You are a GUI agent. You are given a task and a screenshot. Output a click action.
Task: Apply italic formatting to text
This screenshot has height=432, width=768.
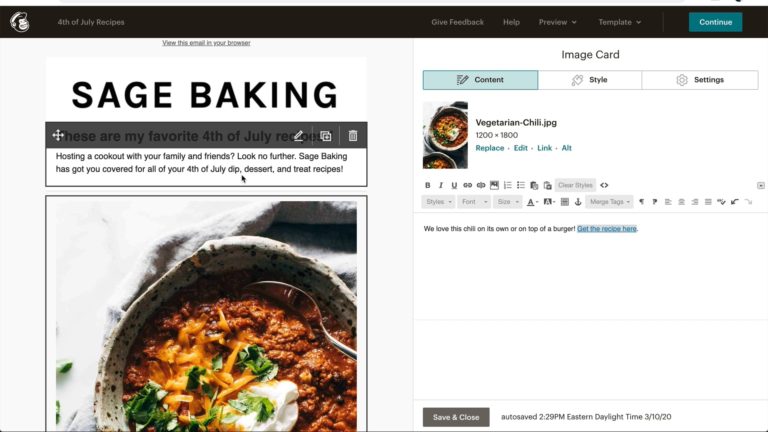tap(441, 185)
